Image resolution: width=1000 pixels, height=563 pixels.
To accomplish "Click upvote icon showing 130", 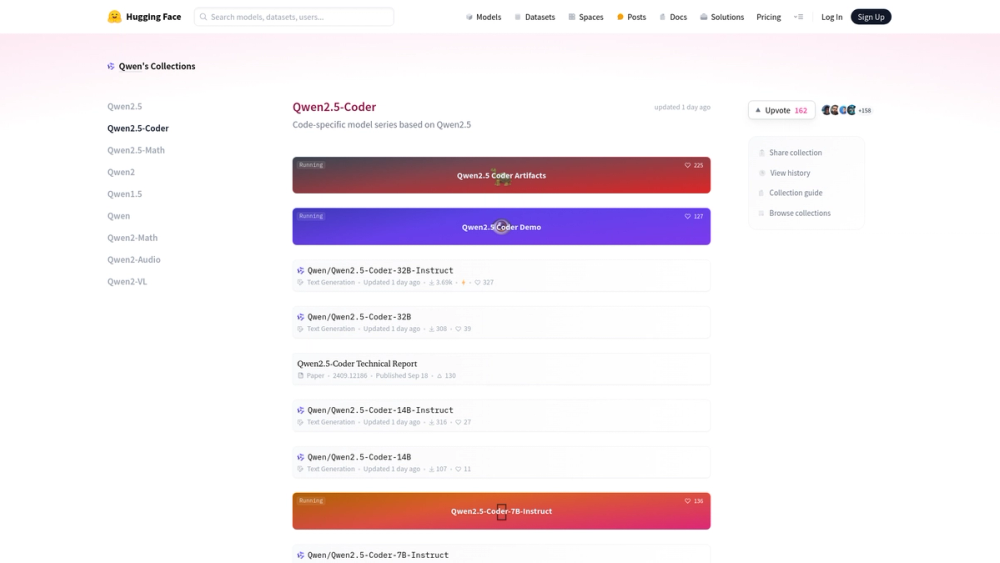I will click(x=439, y=376).
